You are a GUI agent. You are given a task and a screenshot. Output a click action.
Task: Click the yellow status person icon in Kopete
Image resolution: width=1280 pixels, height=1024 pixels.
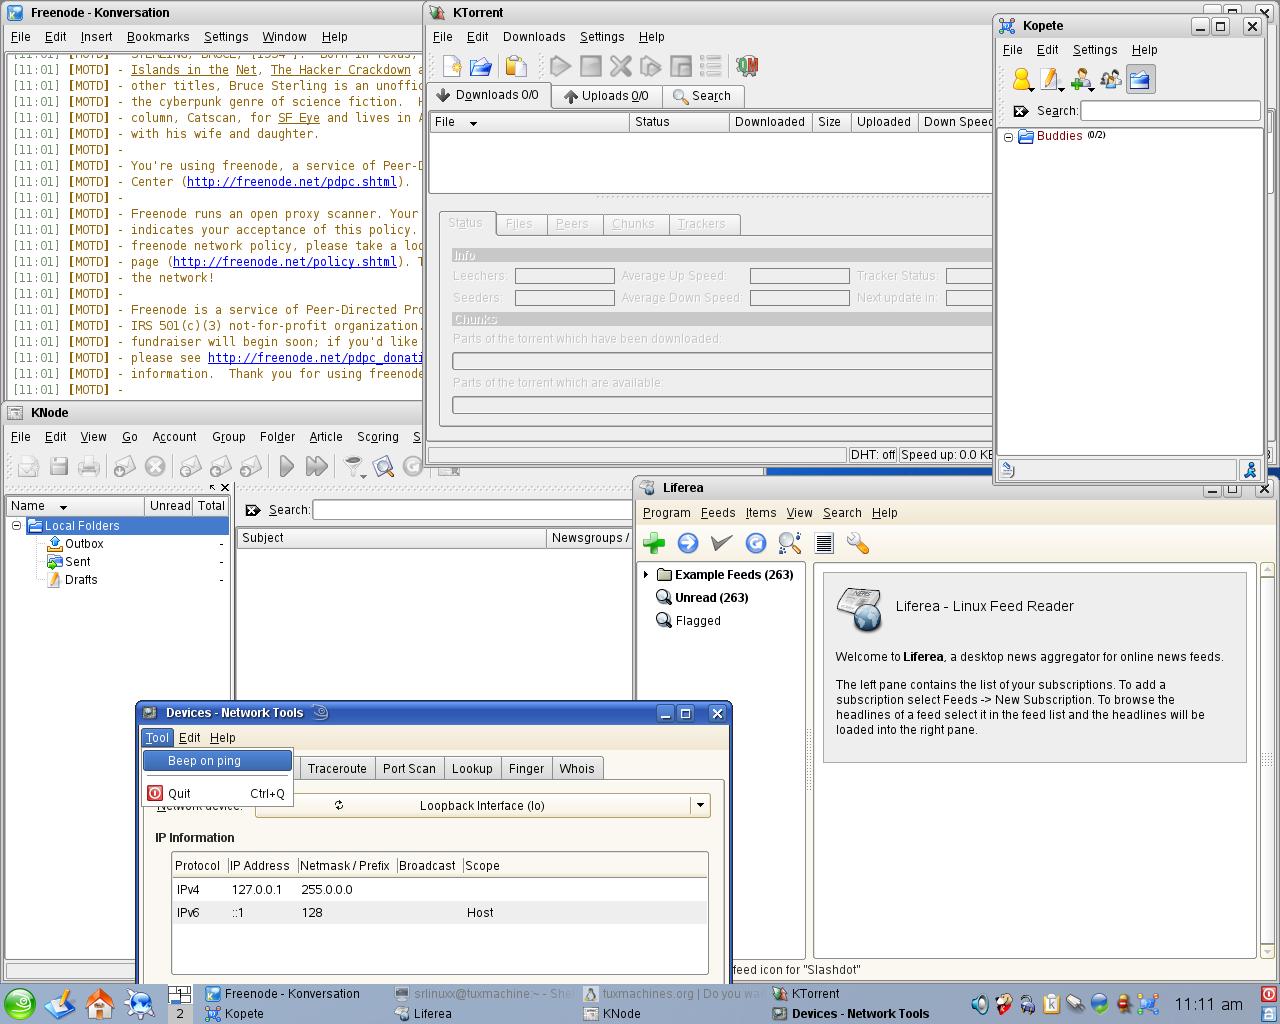point(1021,80)
